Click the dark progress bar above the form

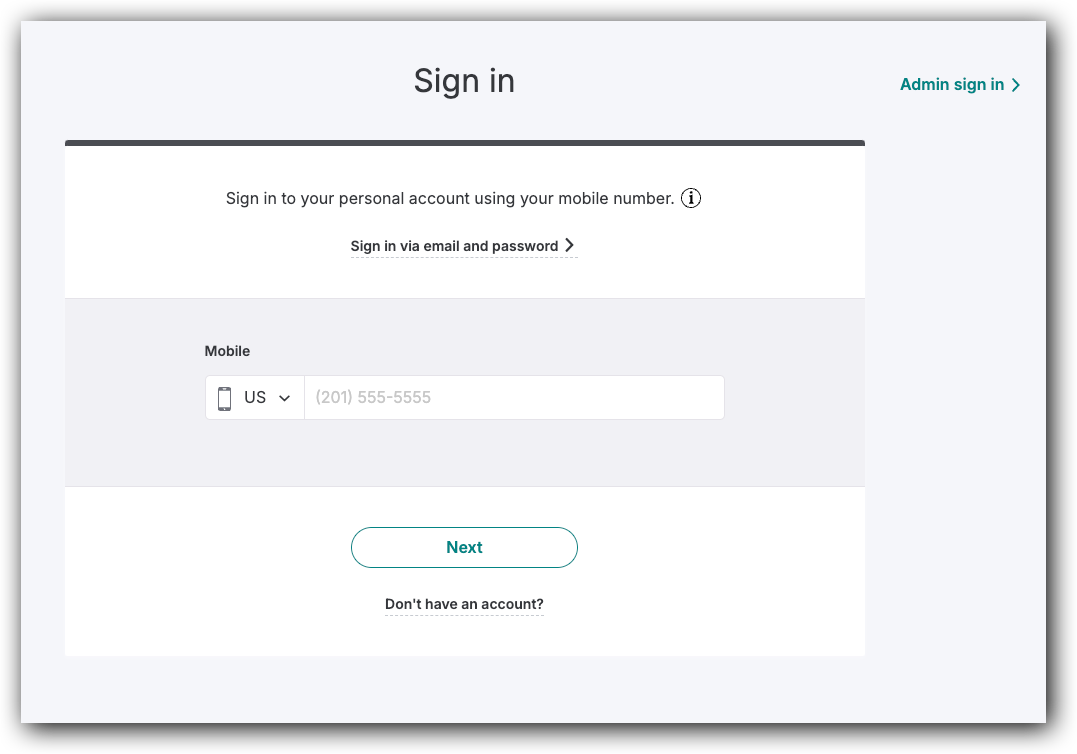[464, 141]
